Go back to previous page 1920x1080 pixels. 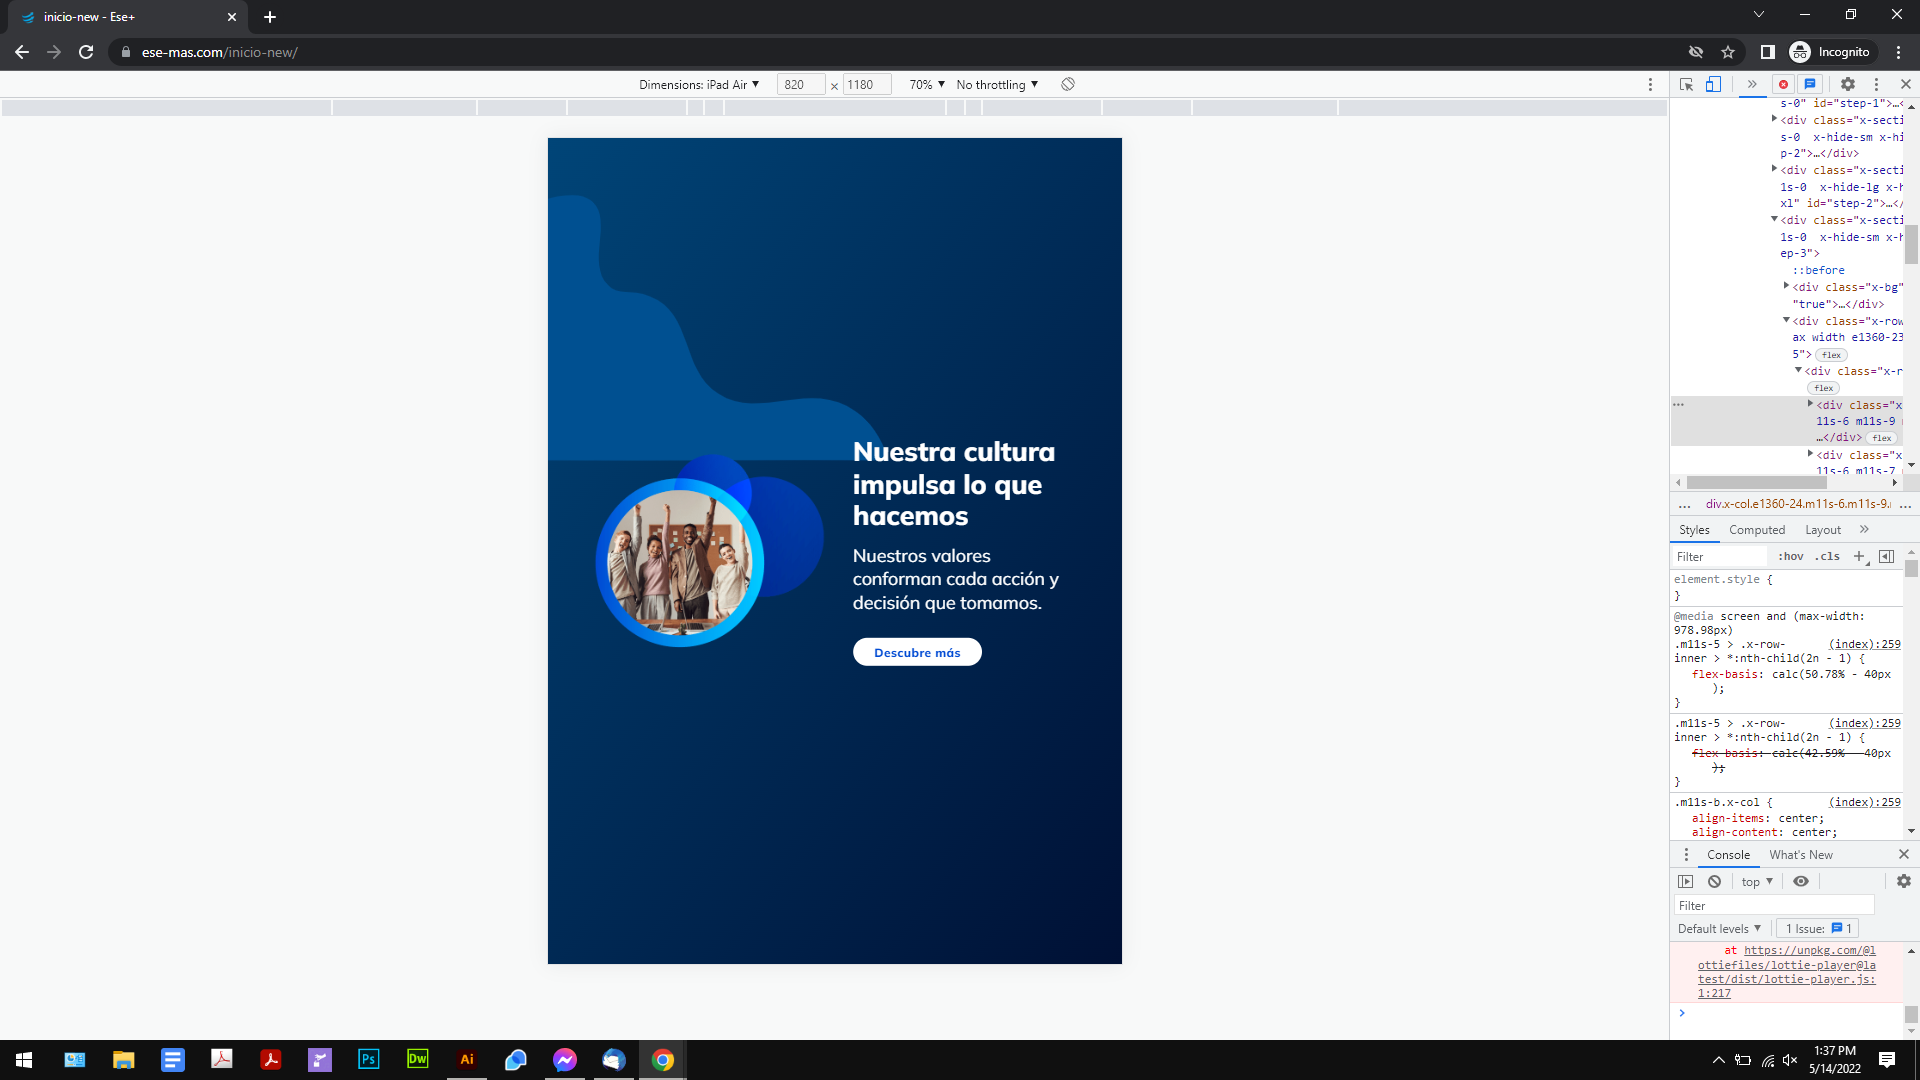[x=22, y=52]
